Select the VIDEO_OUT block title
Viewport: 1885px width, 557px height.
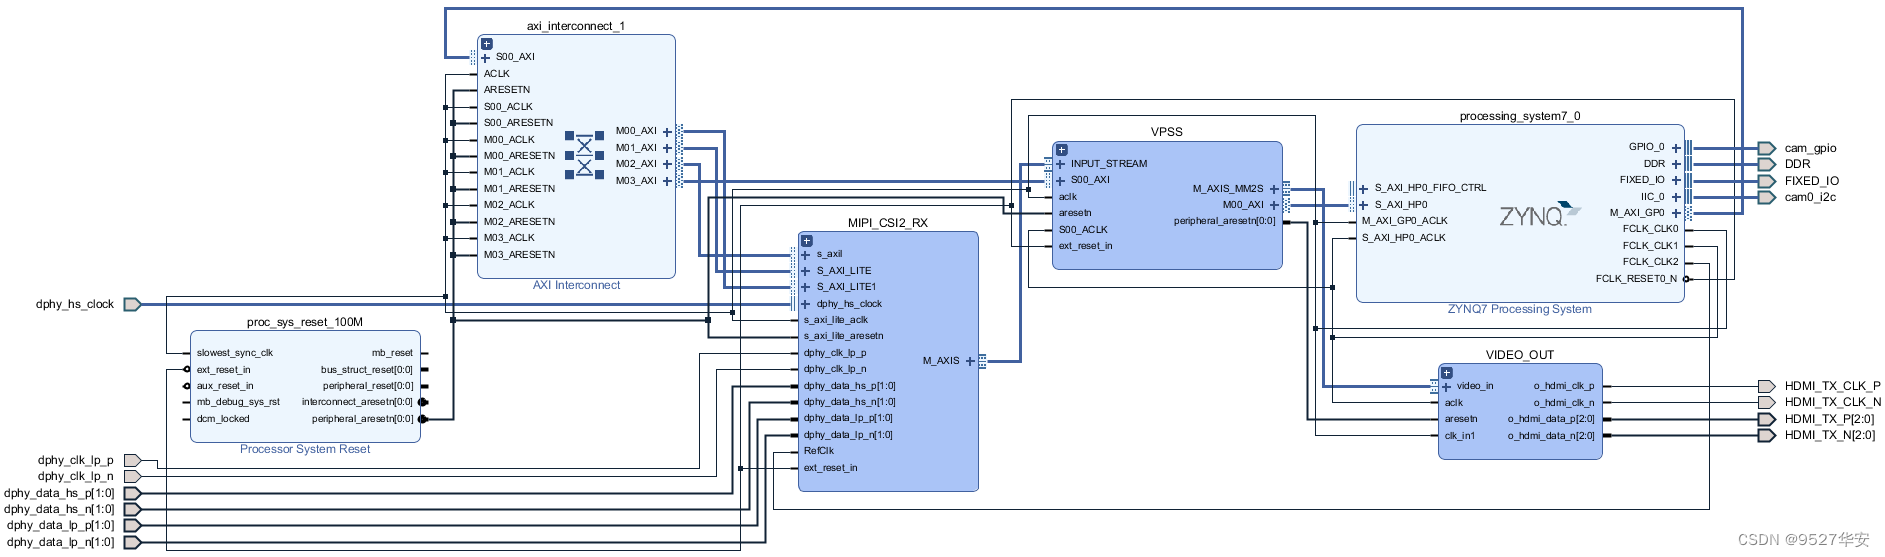coord(1520,355)
